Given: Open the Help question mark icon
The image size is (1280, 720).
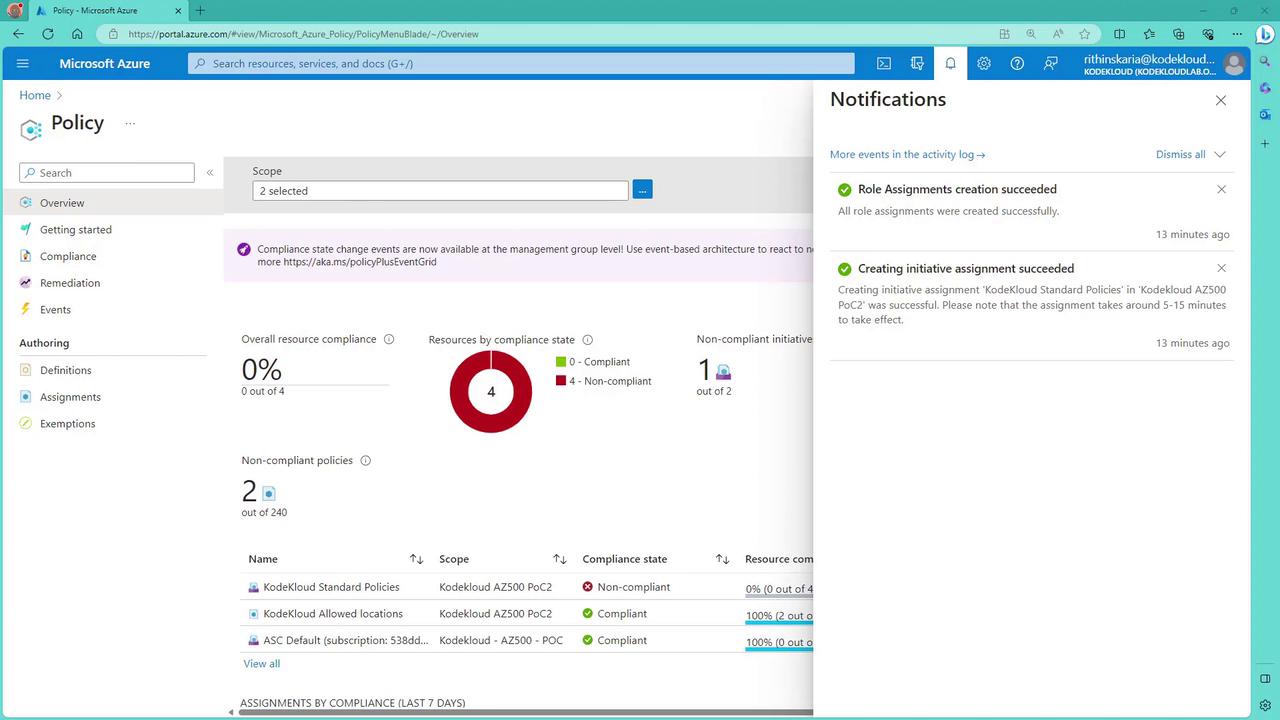Looking at the screenshot, I should coord(1017,63).
